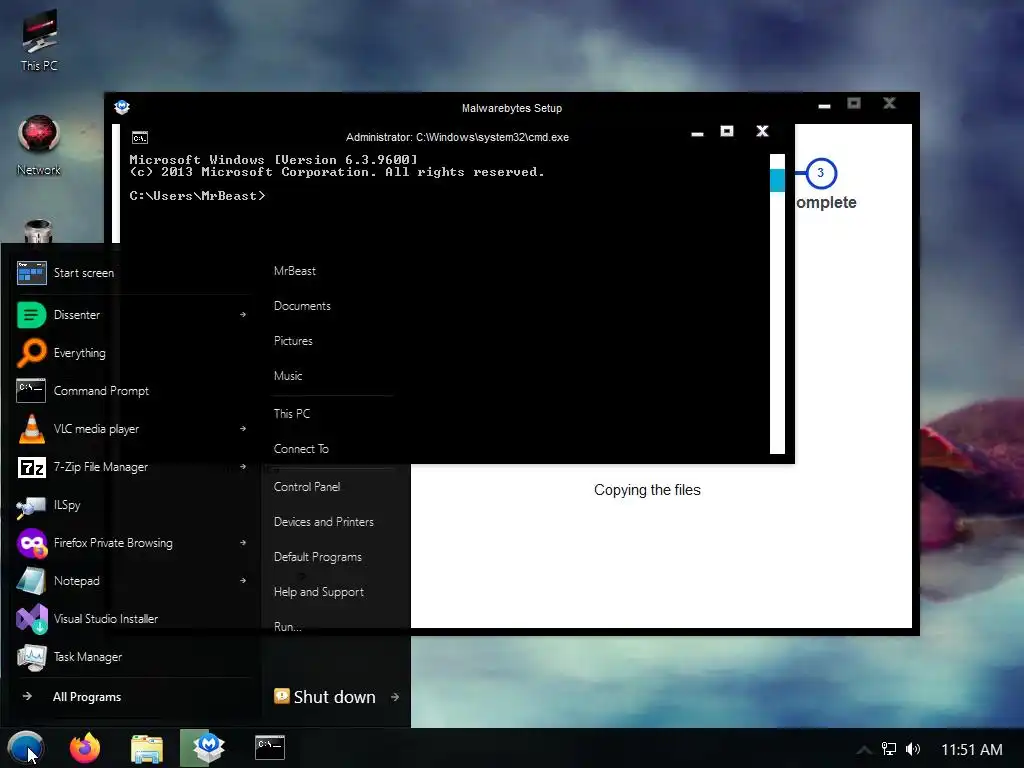
Task: Open Music from Start menu
Action: click(x=288, y=376)
